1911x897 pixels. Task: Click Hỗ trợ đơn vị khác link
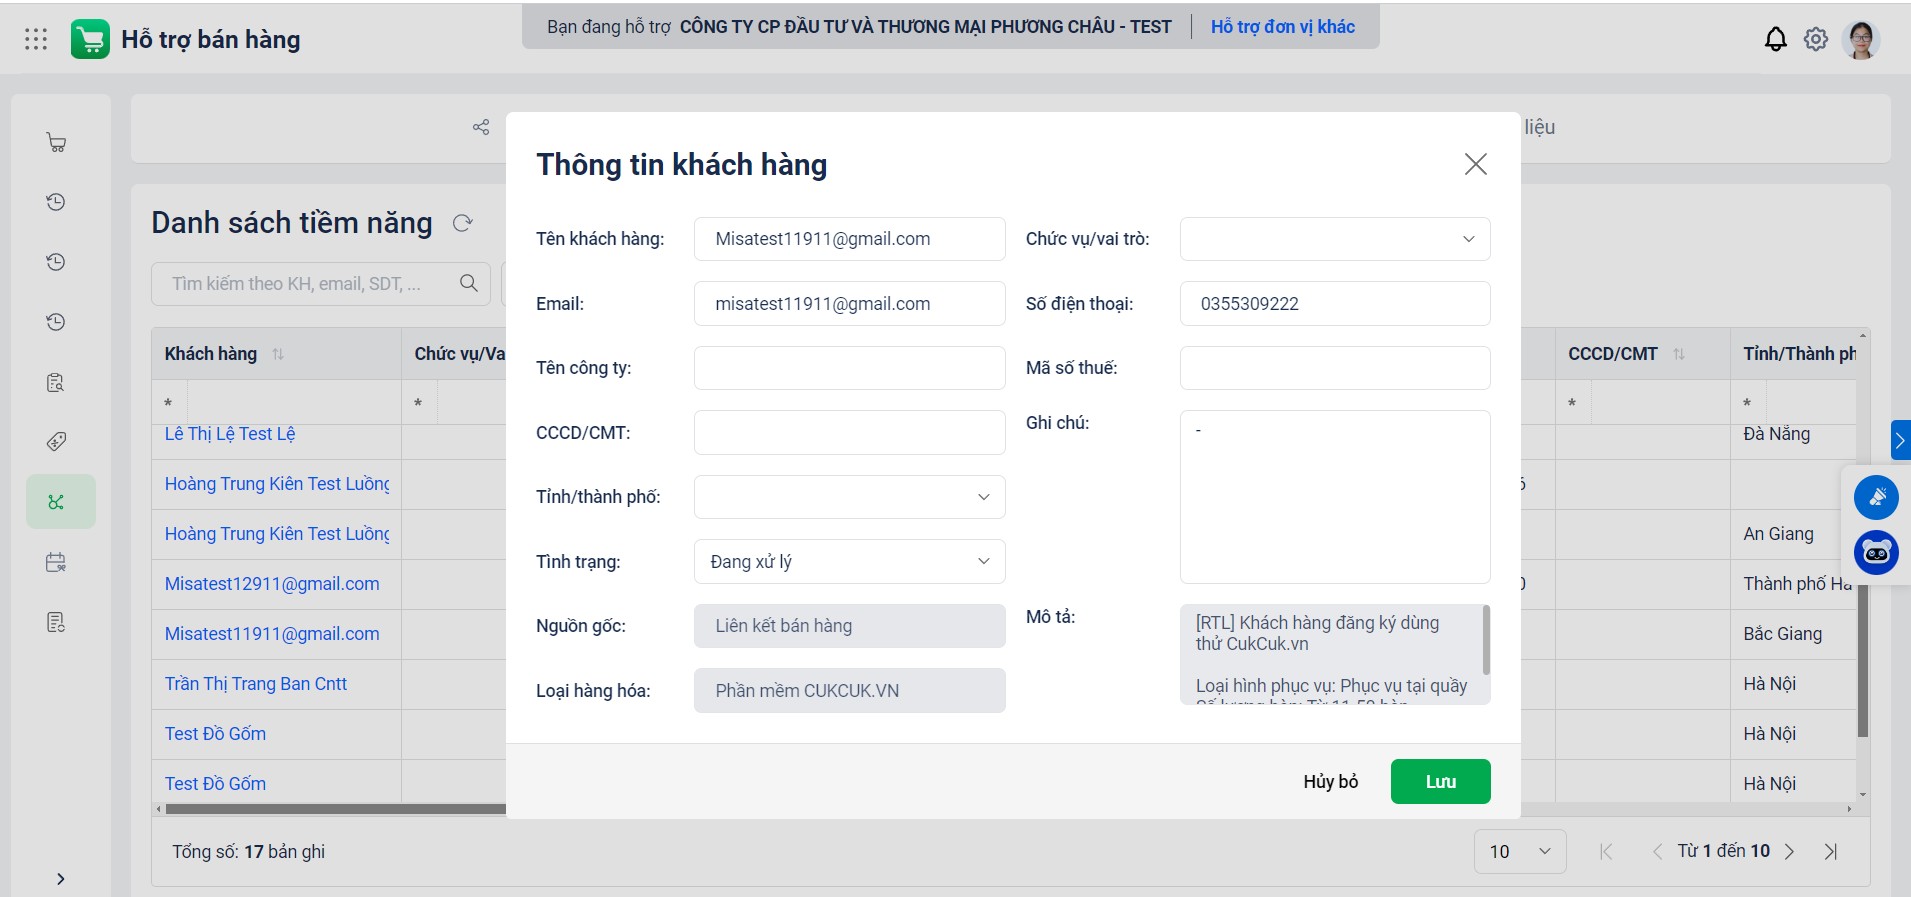click(1282, 27)
